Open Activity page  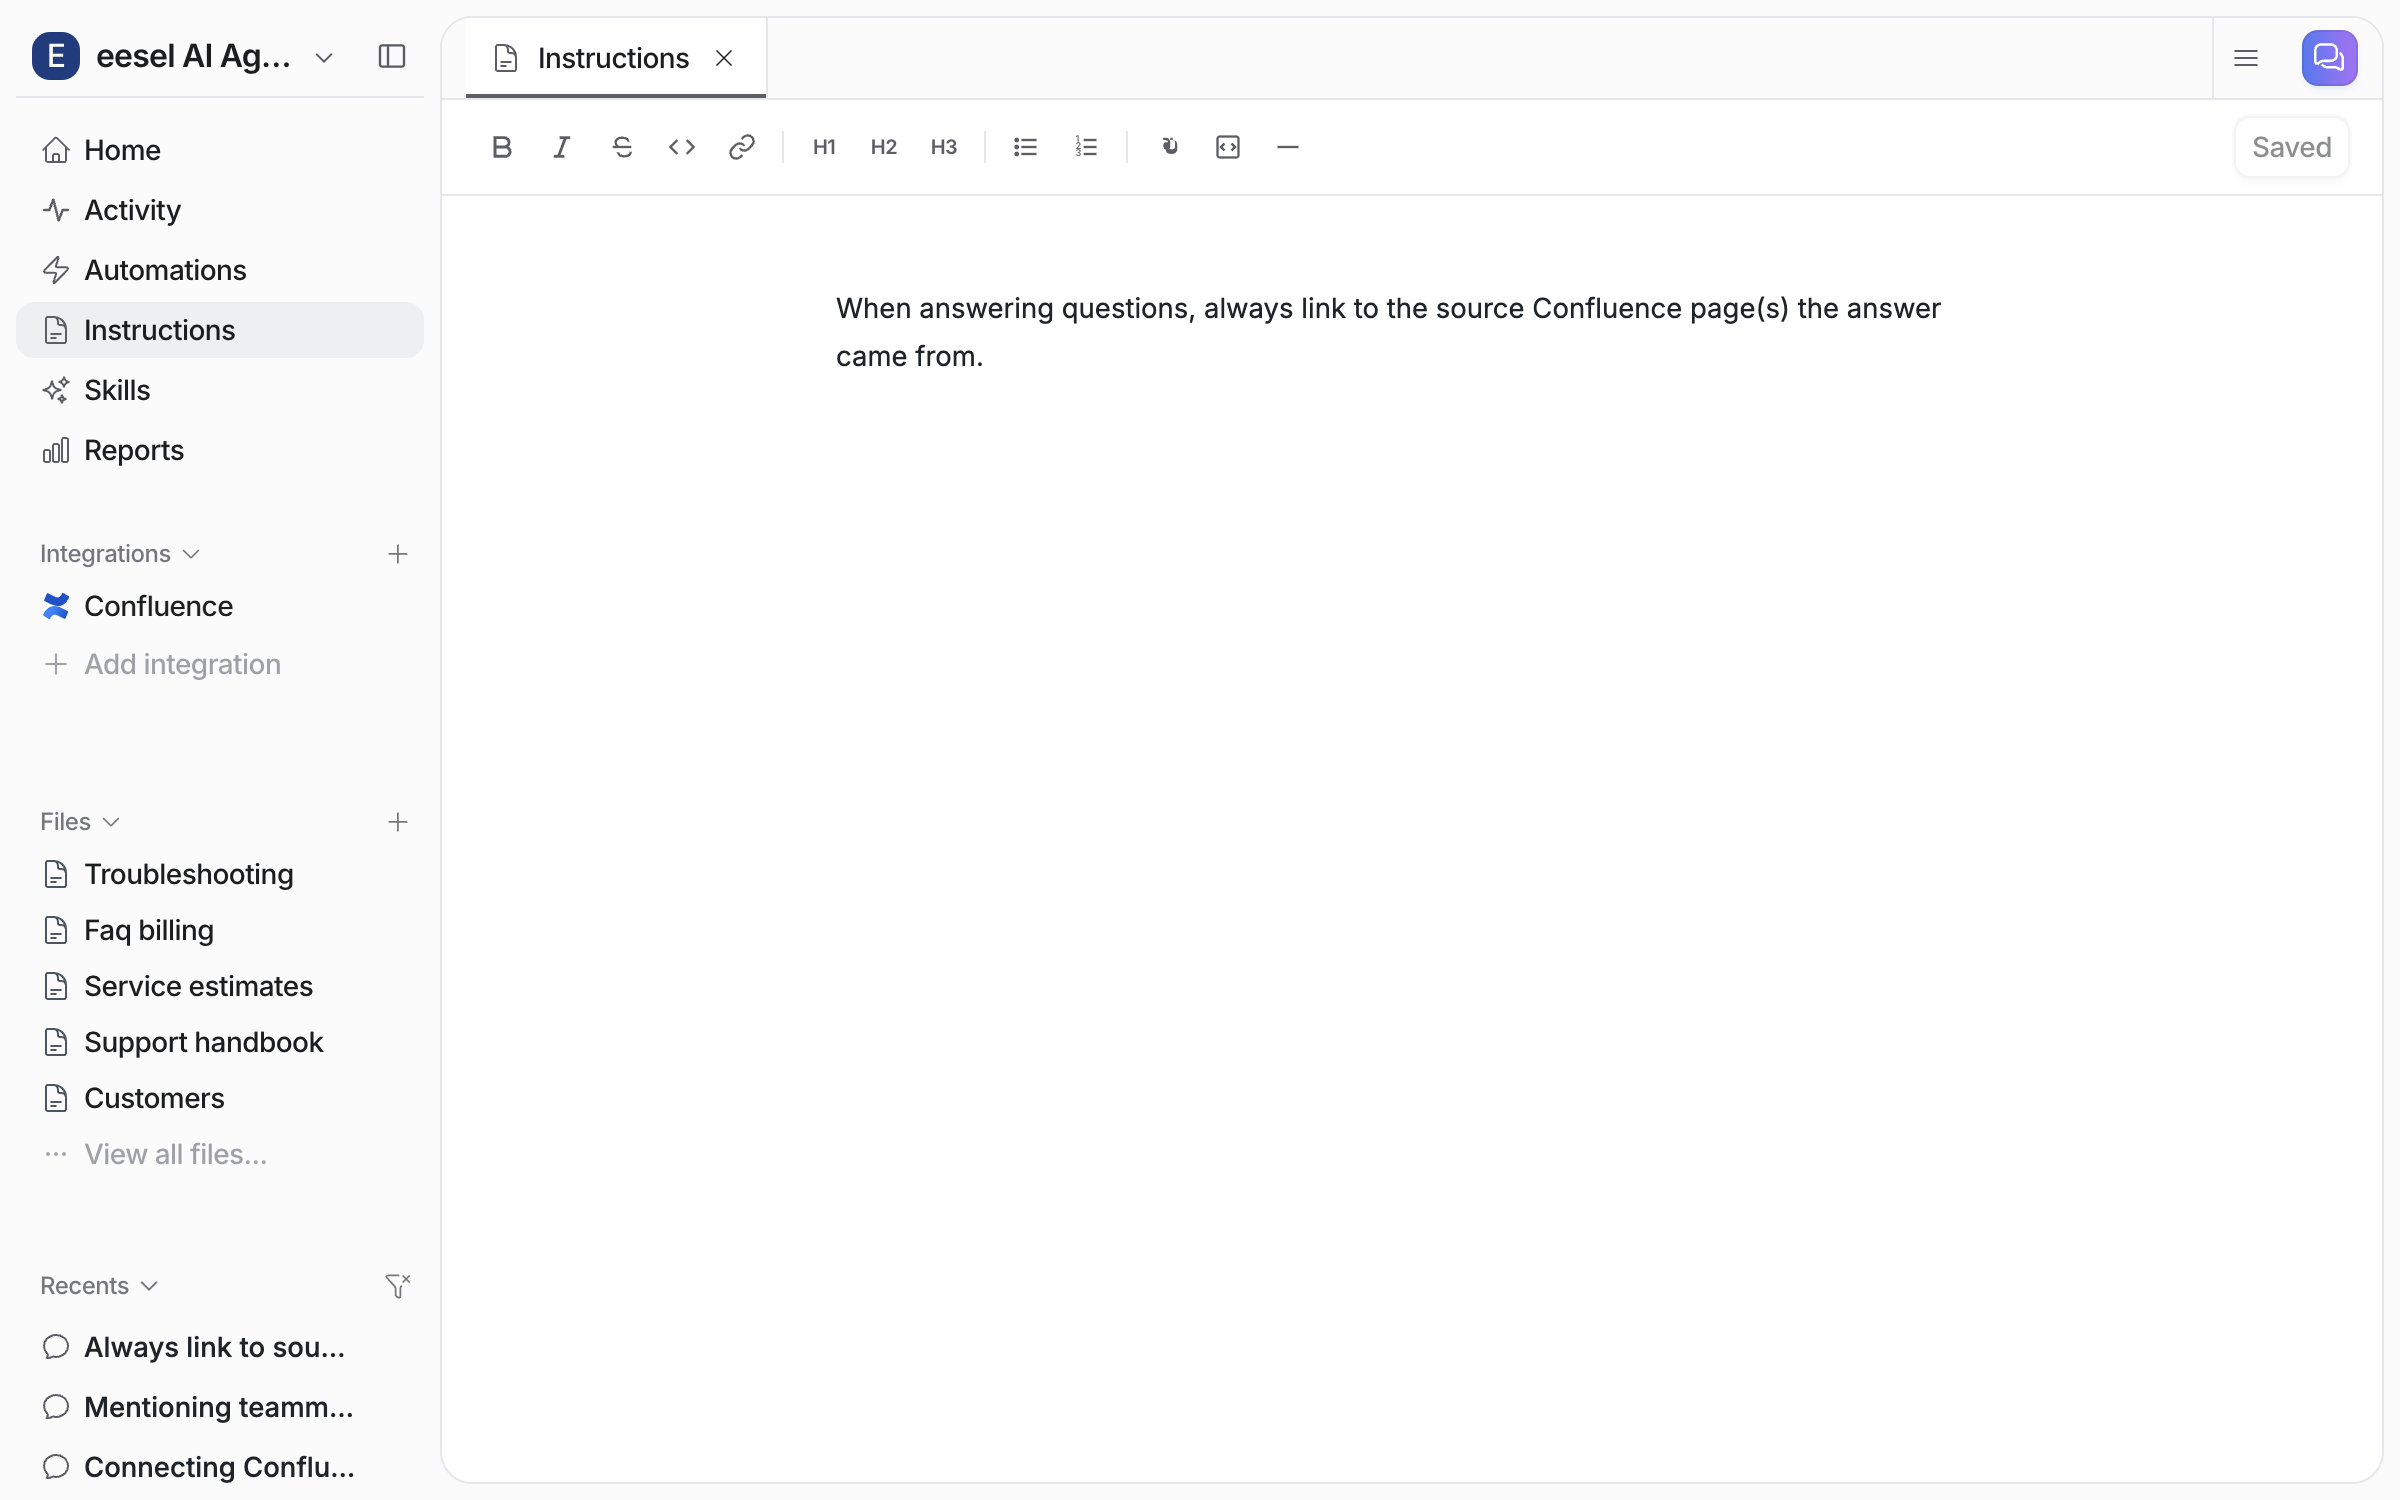(220, 210)
